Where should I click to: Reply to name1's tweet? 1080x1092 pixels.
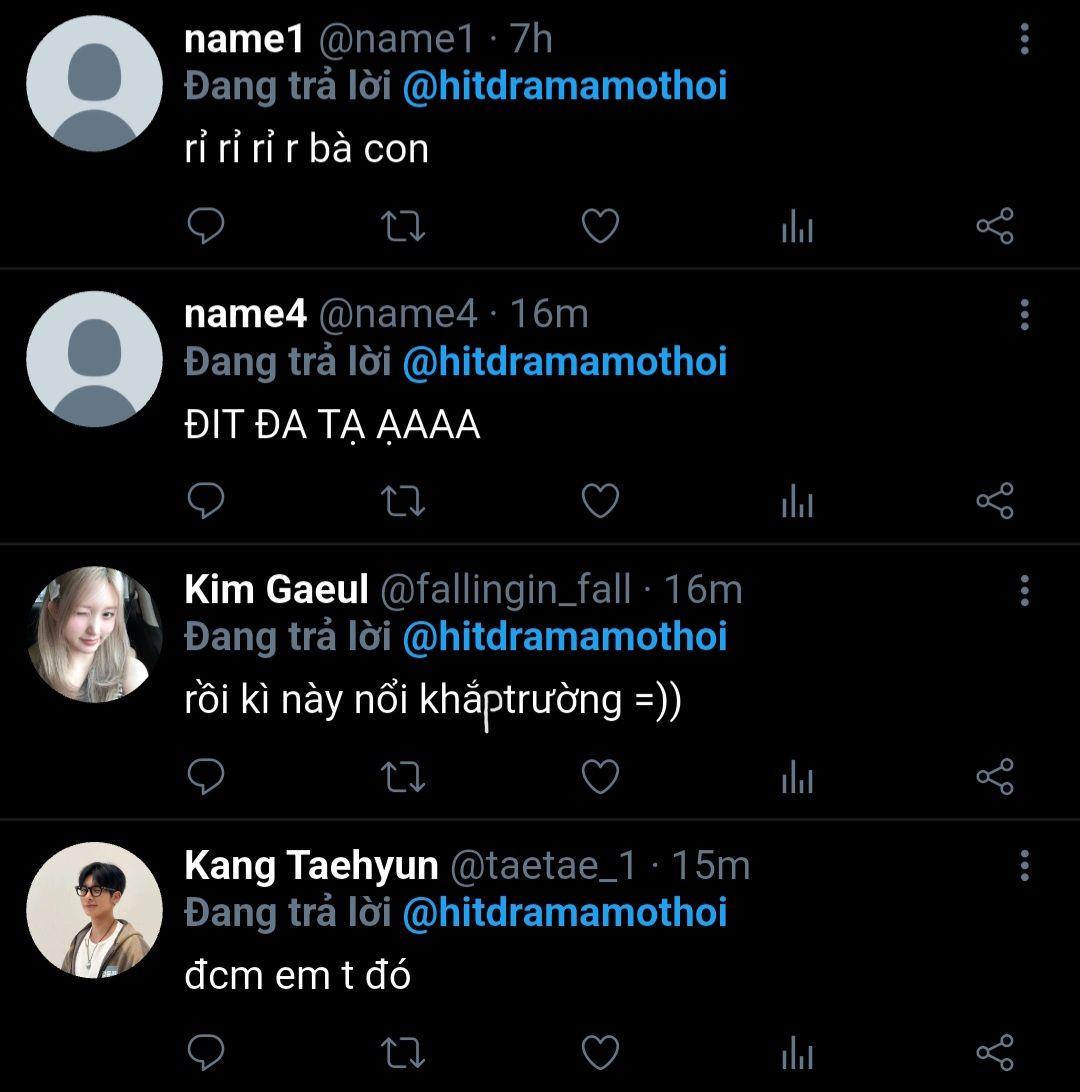coord(206,227)
